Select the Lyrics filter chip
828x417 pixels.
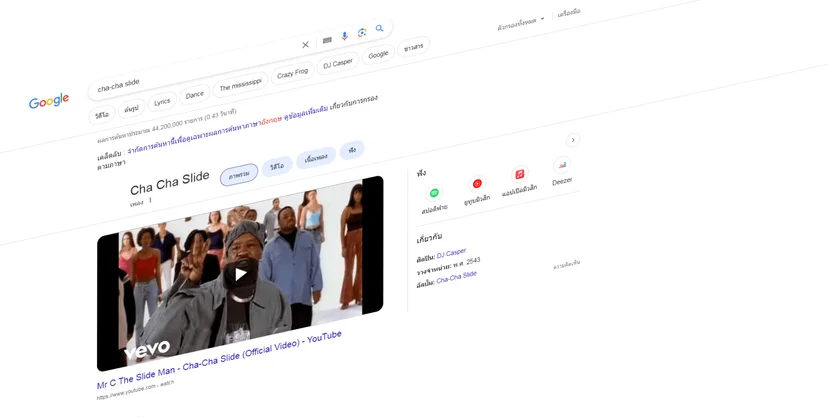pyautogui.click(x=162, y=102)
